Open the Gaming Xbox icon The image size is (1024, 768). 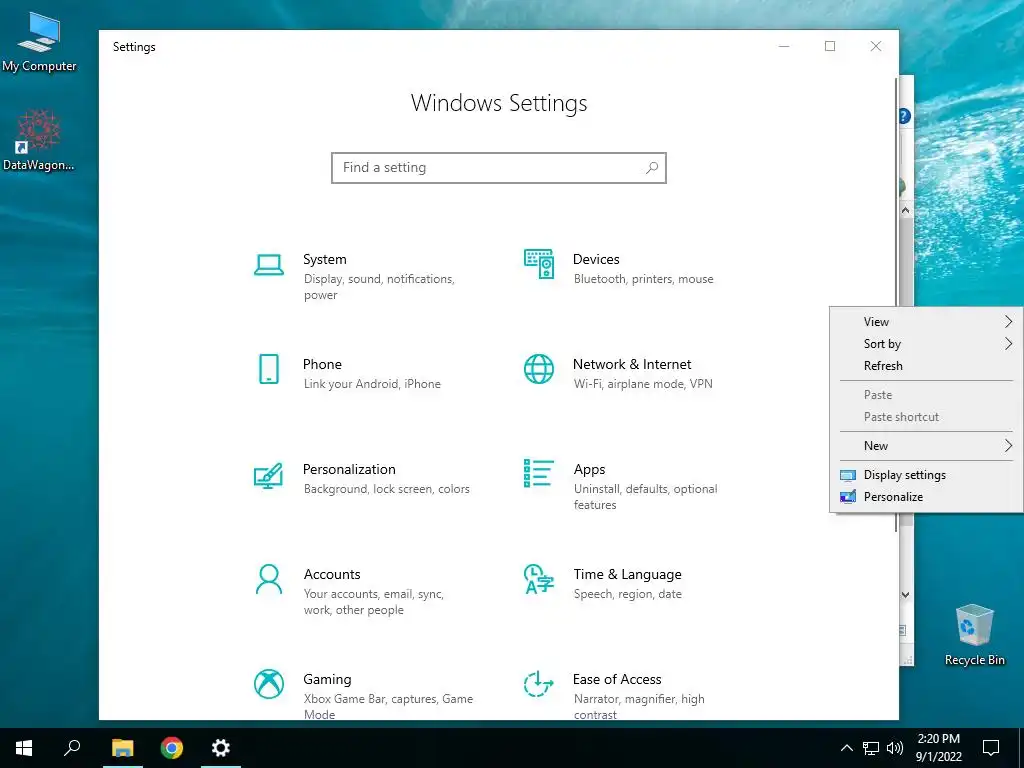pyautogui.click(x=268, y=684)
